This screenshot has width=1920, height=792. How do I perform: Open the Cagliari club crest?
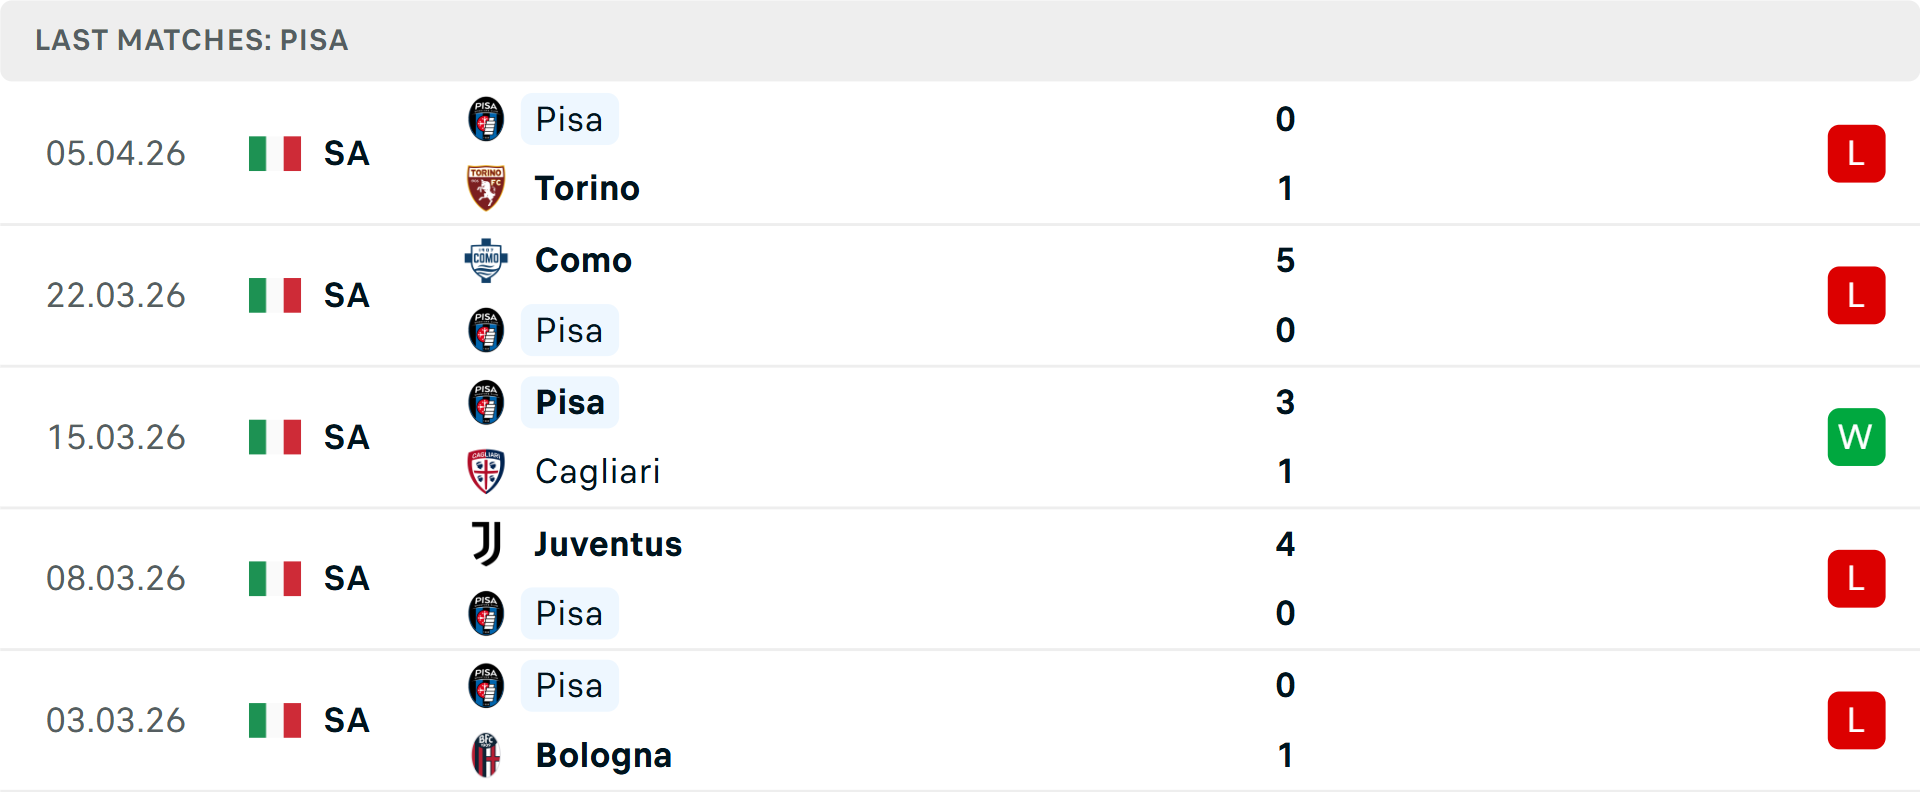[486, 471]
